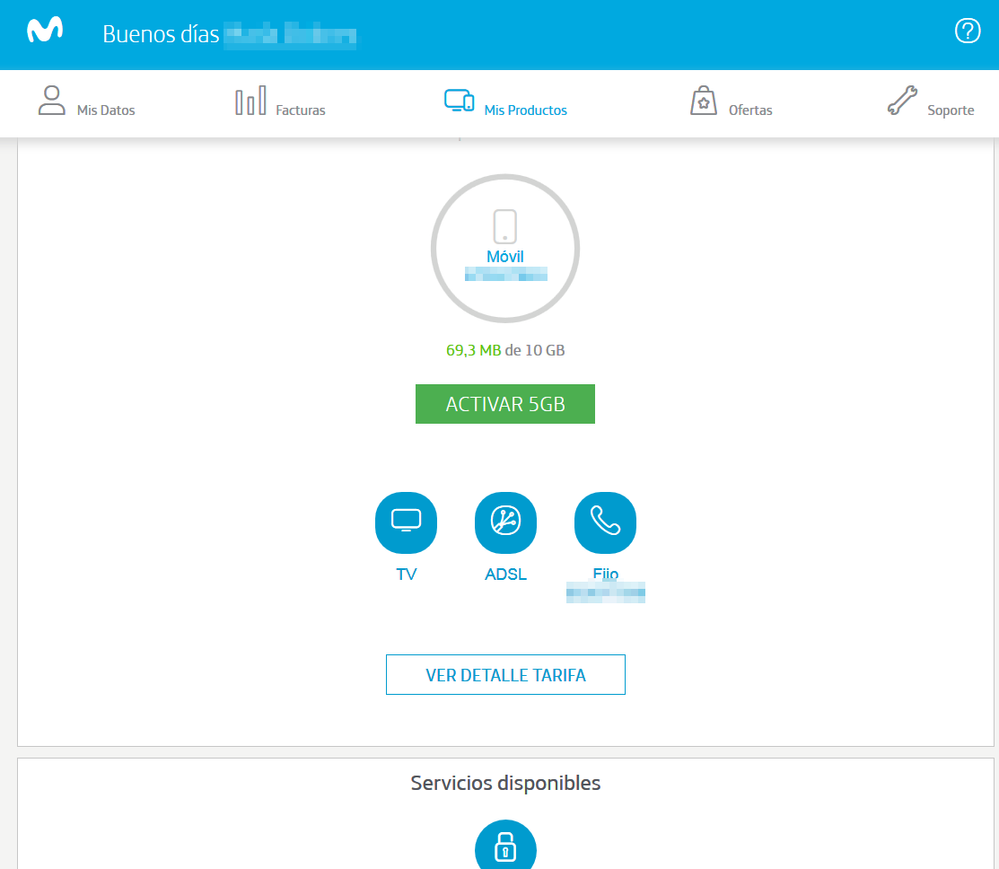Select the mobile phone icon inside circle
The image size is (999, 869).
click(x=505, y=225)
